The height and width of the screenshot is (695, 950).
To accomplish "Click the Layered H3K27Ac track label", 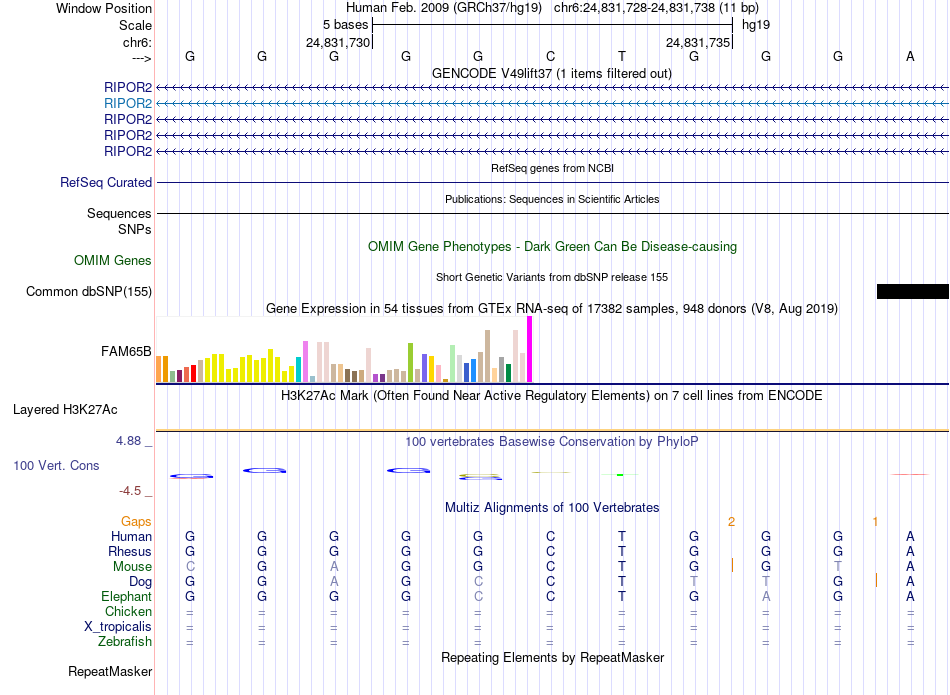I will point(65,410).
